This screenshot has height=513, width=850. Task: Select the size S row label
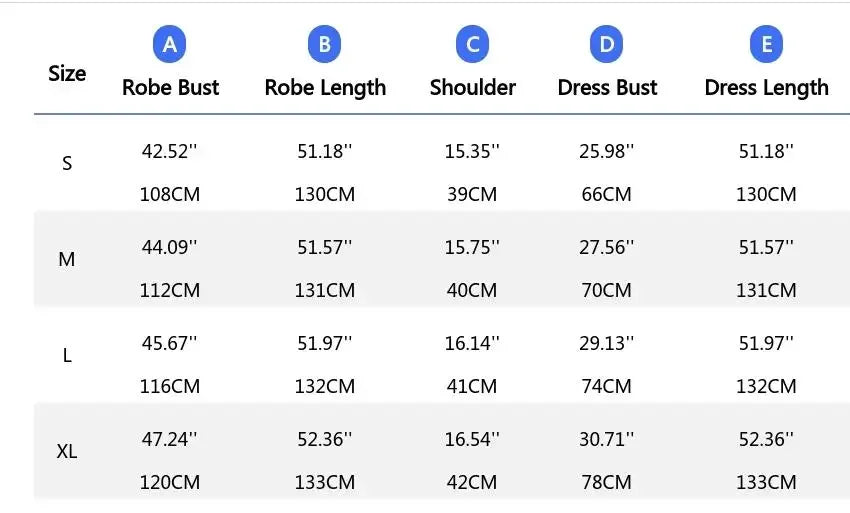[x=67, y=163]
